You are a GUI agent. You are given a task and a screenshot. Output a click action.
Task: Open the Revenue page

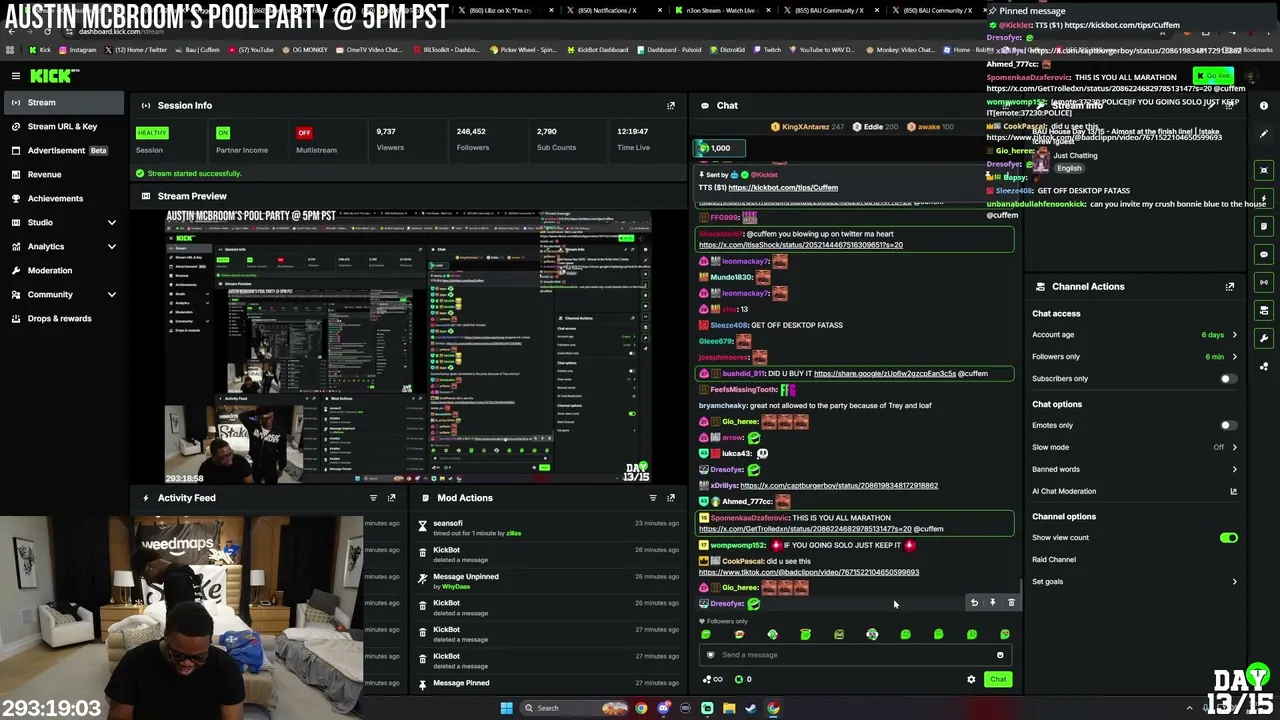click(64, 174)
